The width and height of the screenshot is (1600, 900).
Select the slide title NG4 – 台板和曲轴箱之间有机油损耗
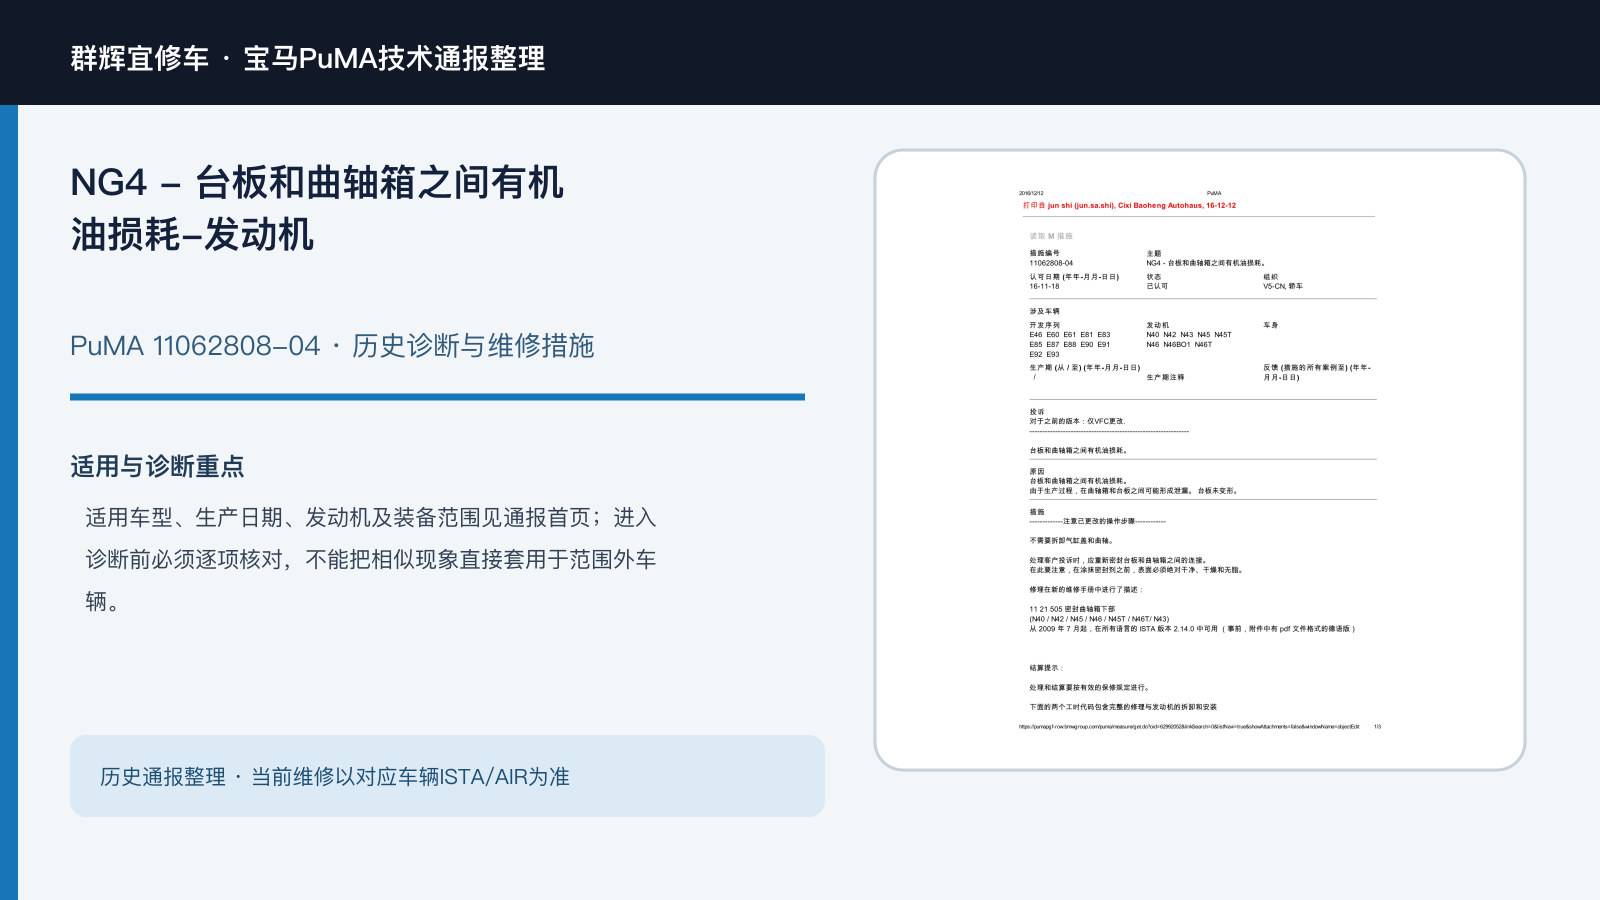(317, 209)
